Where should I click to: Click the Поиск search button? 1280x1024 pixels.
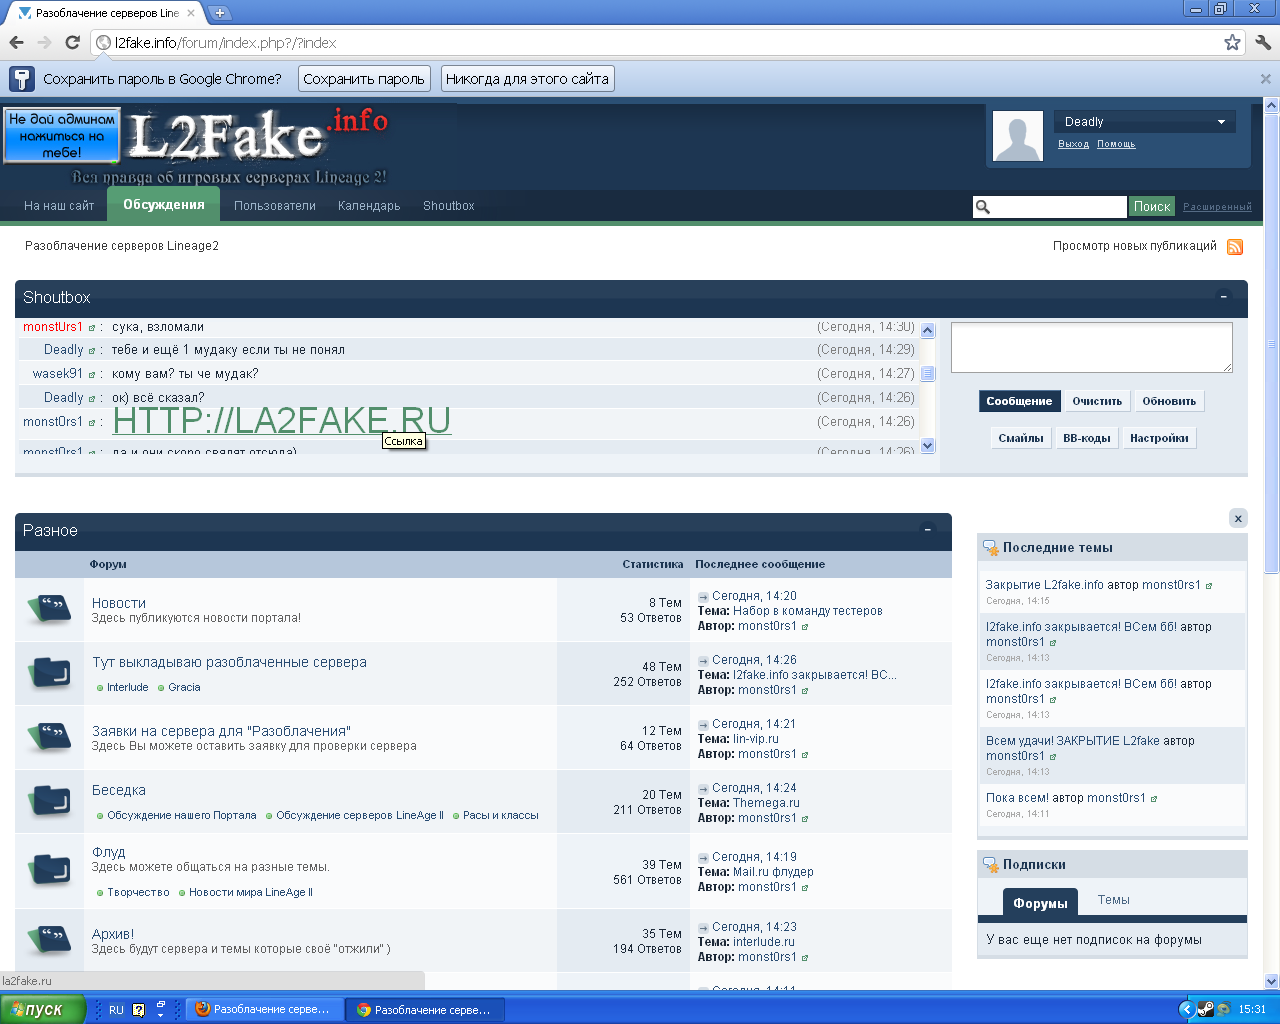coord(1152,206)
